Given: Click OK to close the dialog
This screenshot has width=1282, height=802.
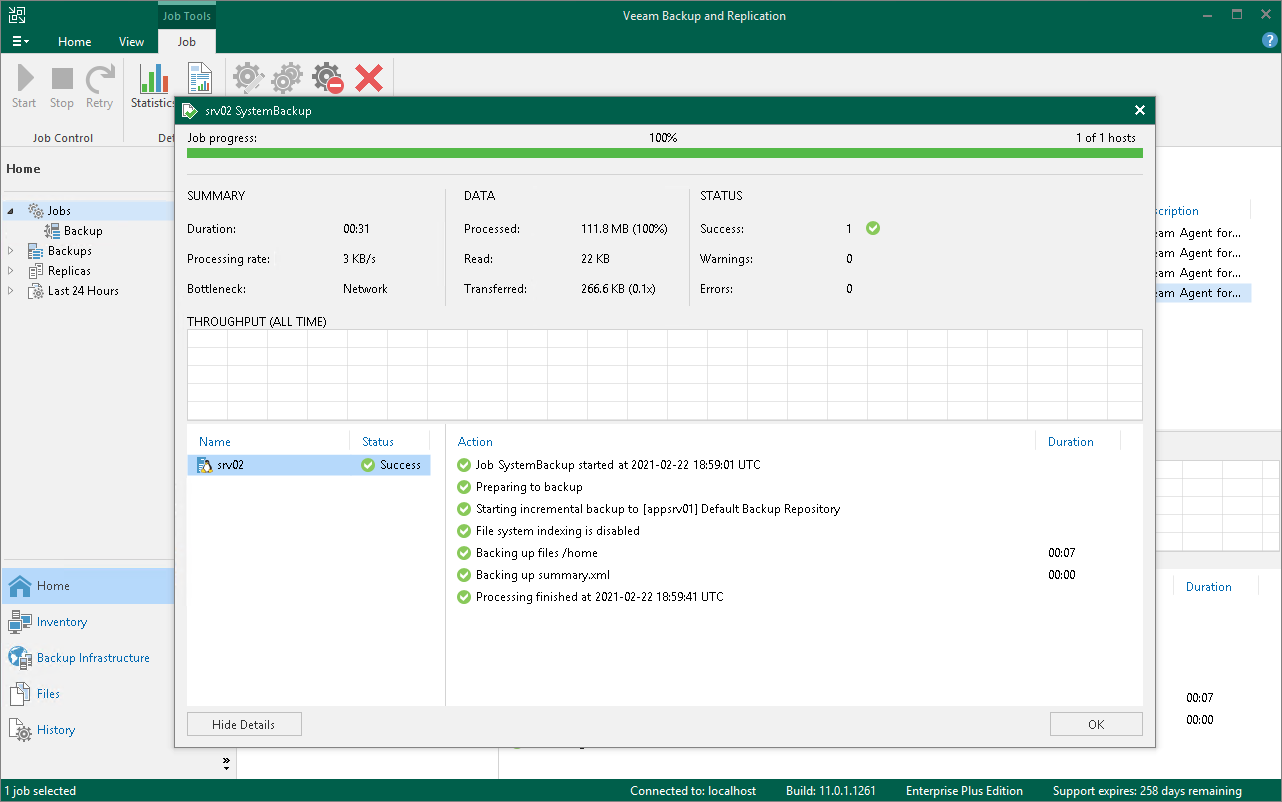Looking at the screenshot, I should (1096, 724).
